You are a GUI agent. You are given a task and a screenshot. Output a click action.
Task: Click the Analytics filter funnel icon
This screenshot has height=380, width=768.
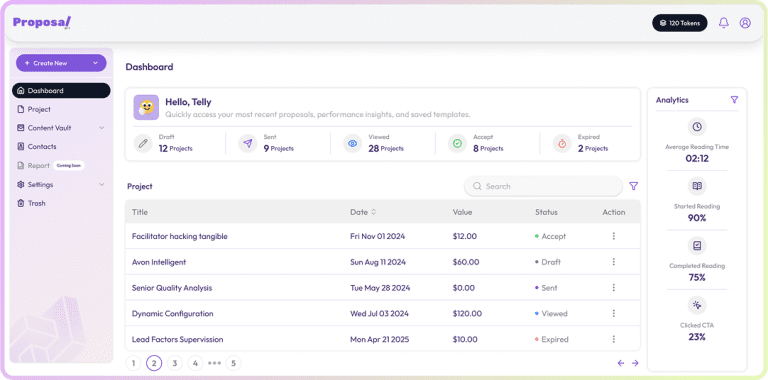[x=734, y=100]
